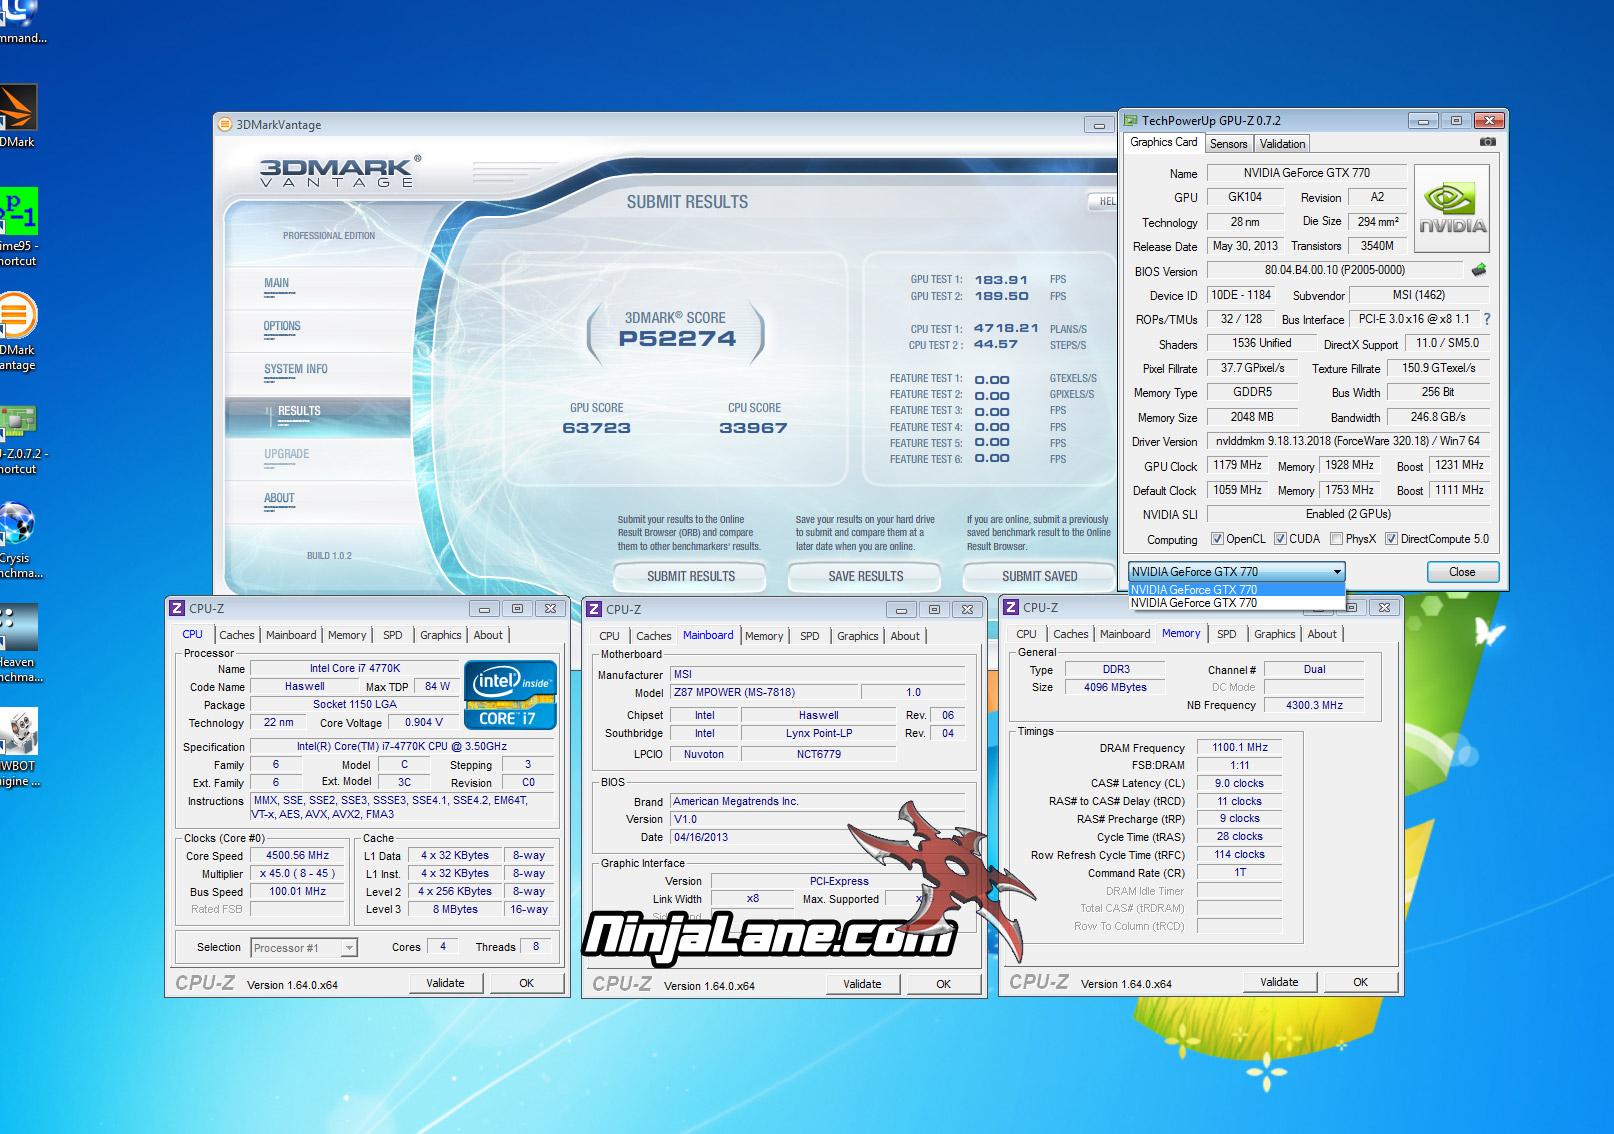
Task: Click the DRAM Frequency value 1100.1 MHz
Action: pyautogui.click(x=1239, y=747)
